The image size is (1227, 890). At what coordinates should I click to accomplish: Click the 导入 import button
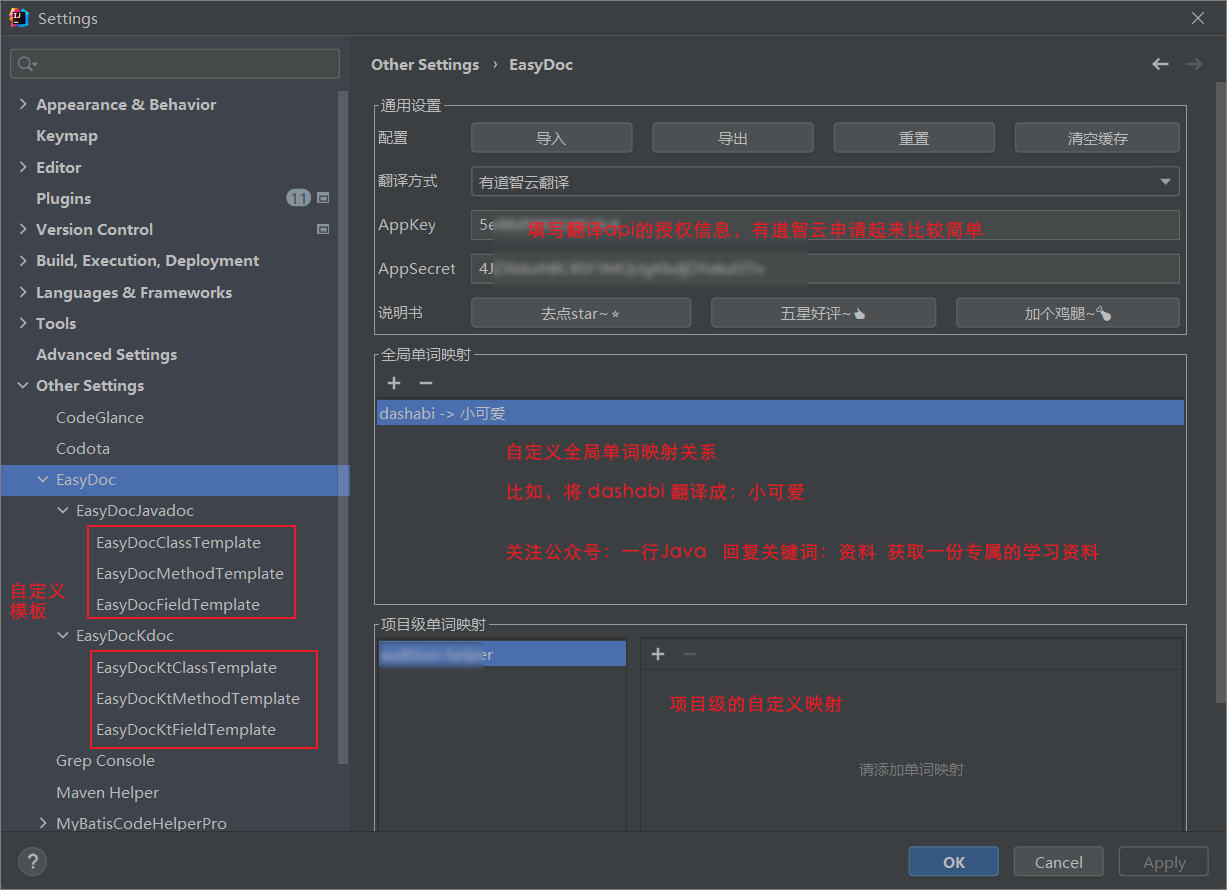click(x=551, y=138)
